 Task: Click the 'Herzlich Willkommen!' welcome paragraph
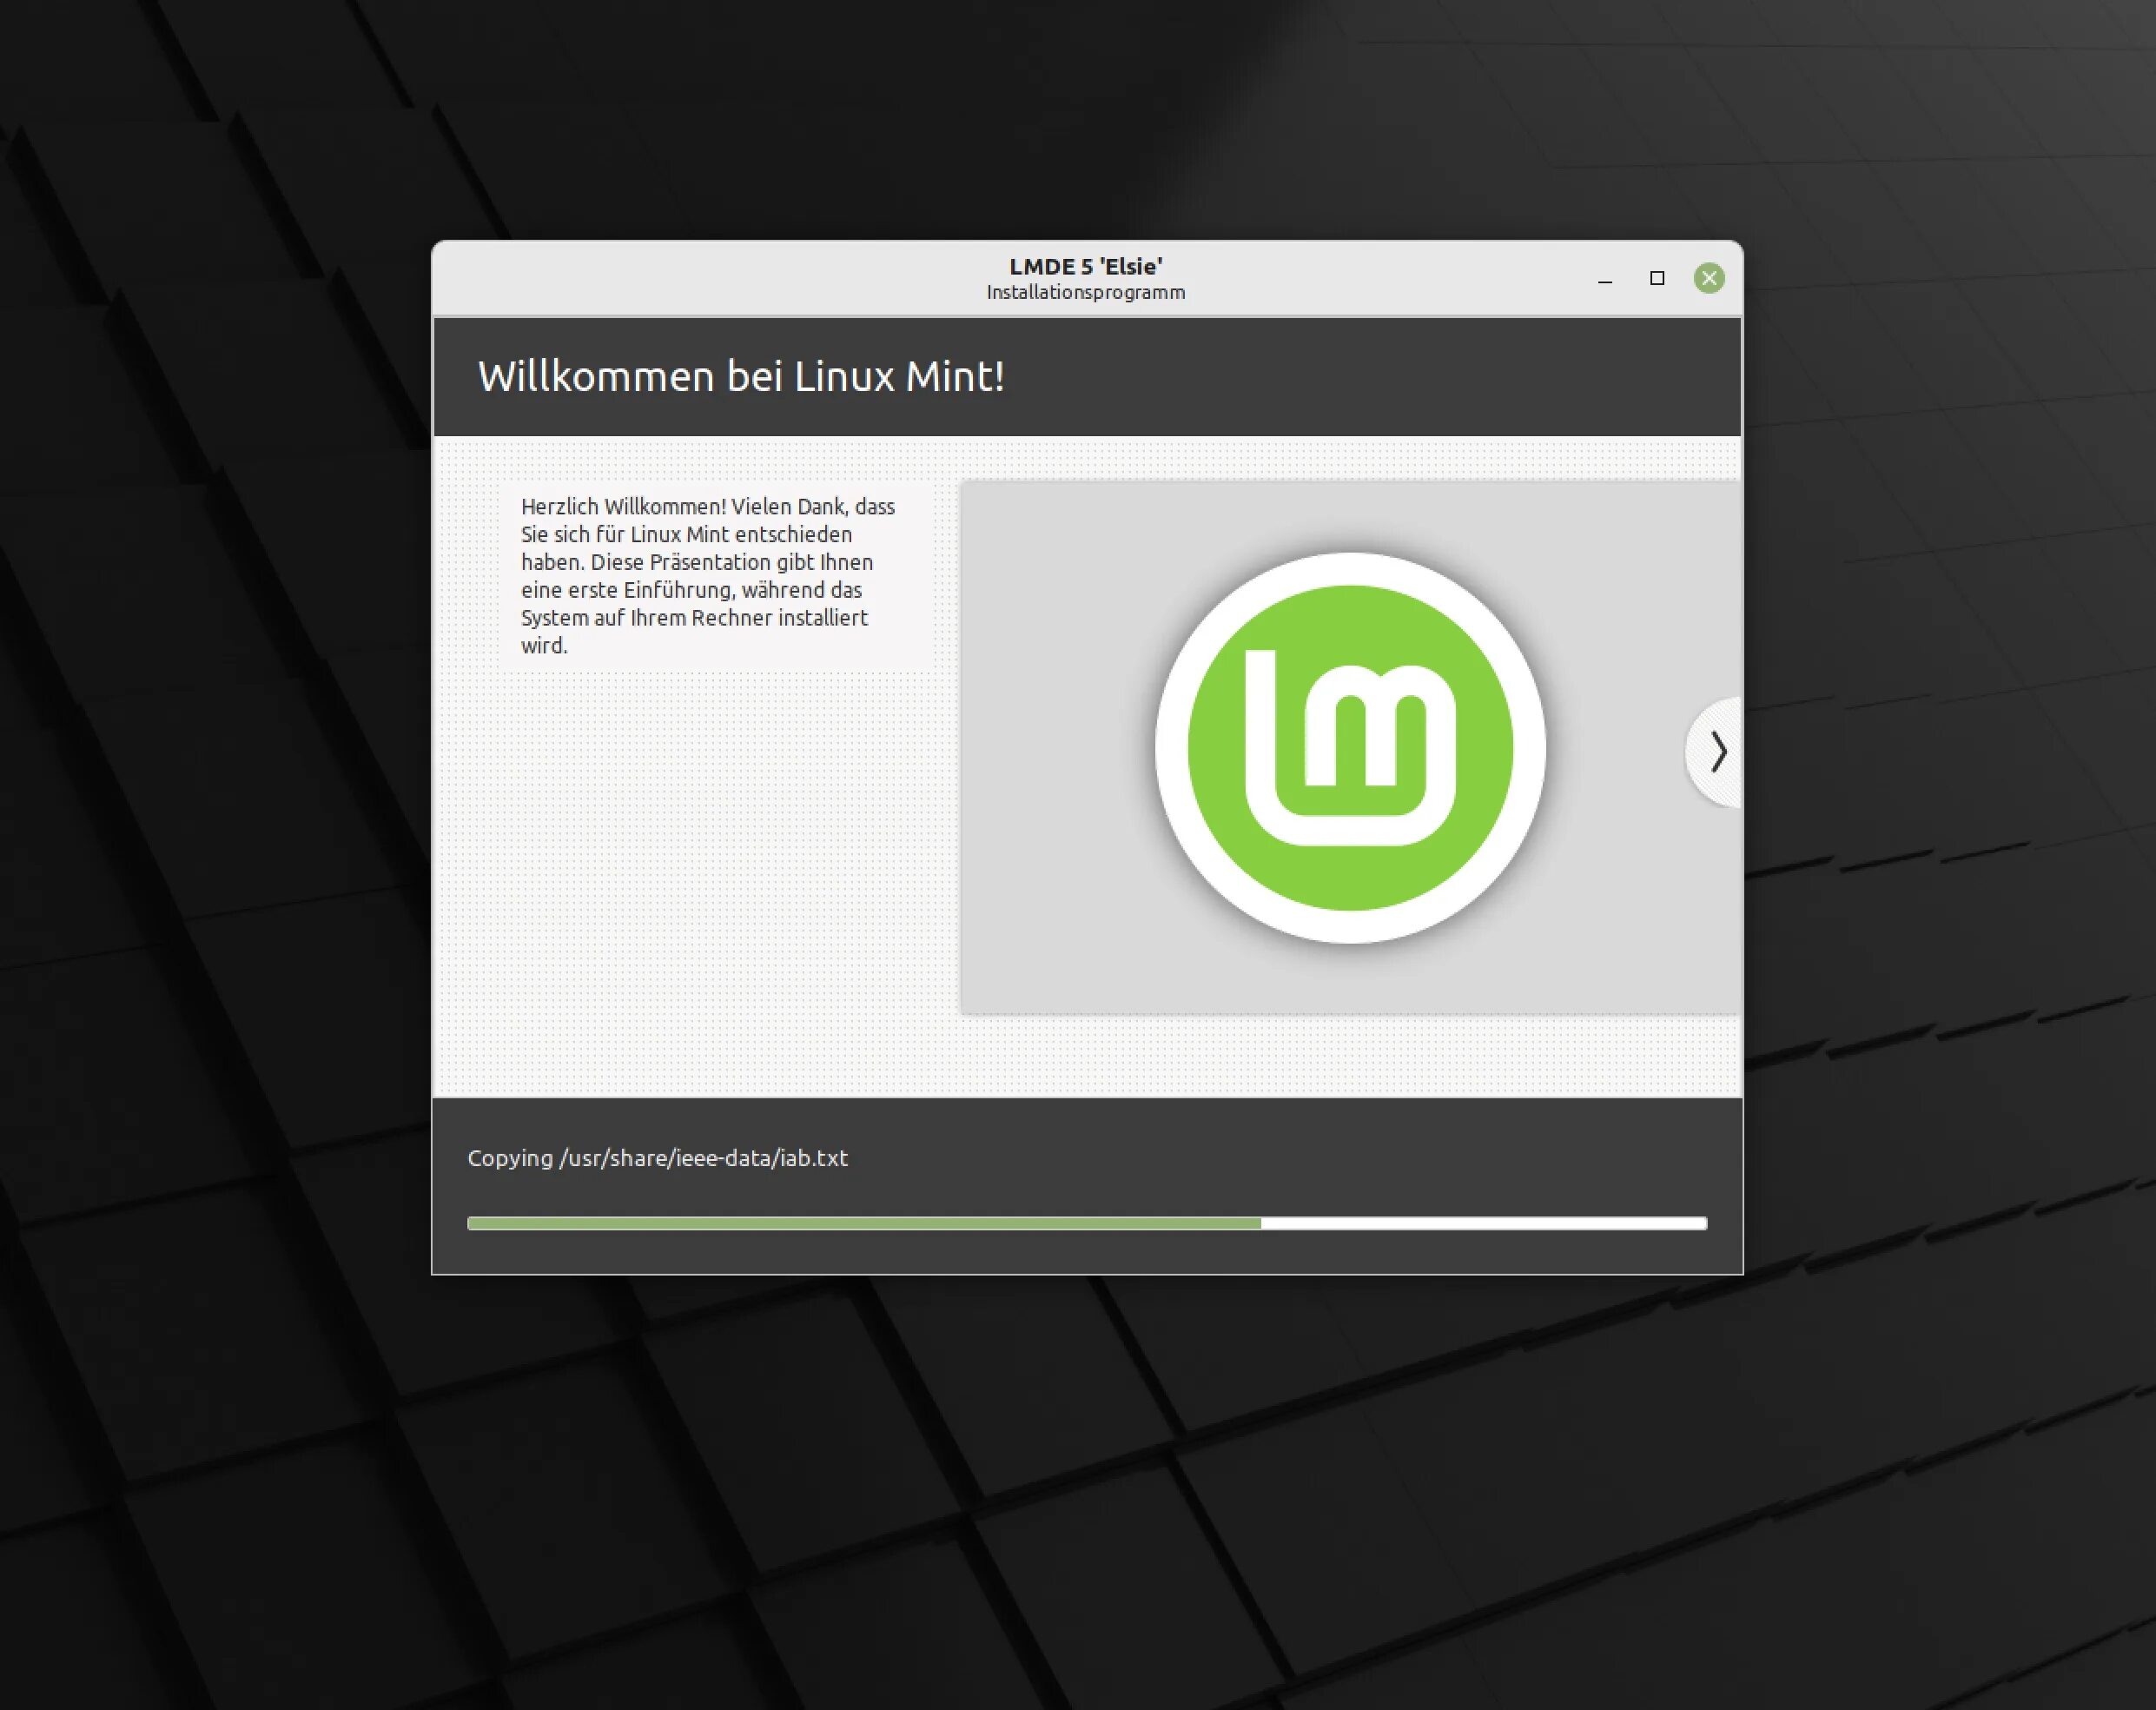[x=706, y=576]
